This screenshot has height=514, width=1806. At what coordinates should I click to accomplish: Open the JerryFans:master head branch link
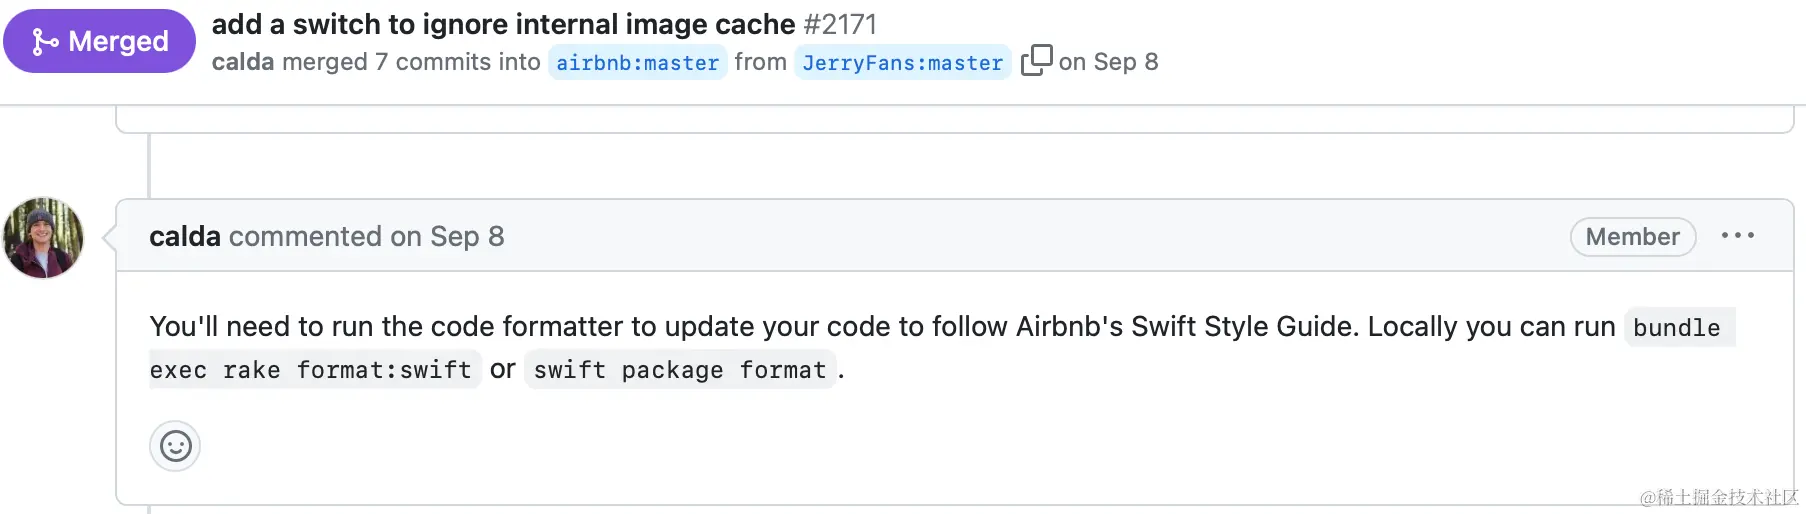[902, 63]
